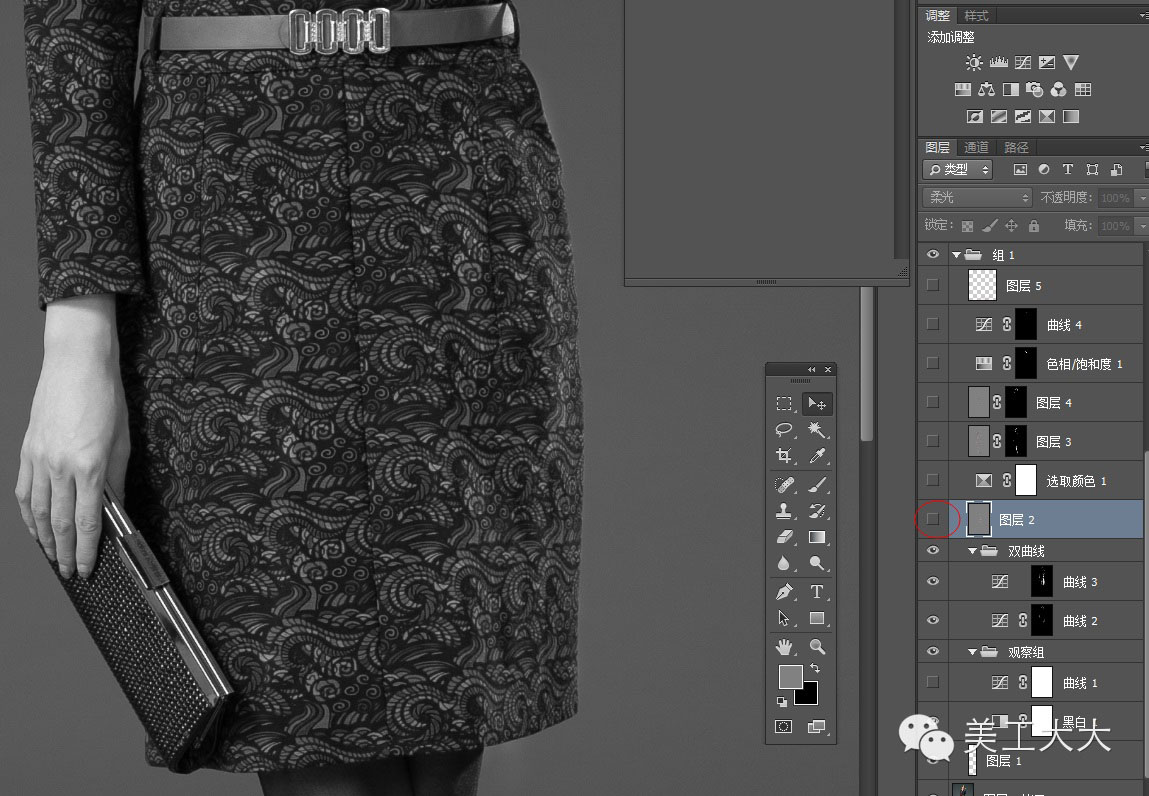The image size is (1149, 796).
Task: Collapse the 观察组 group
Action: pyautogui.click(x=972, y=652)
